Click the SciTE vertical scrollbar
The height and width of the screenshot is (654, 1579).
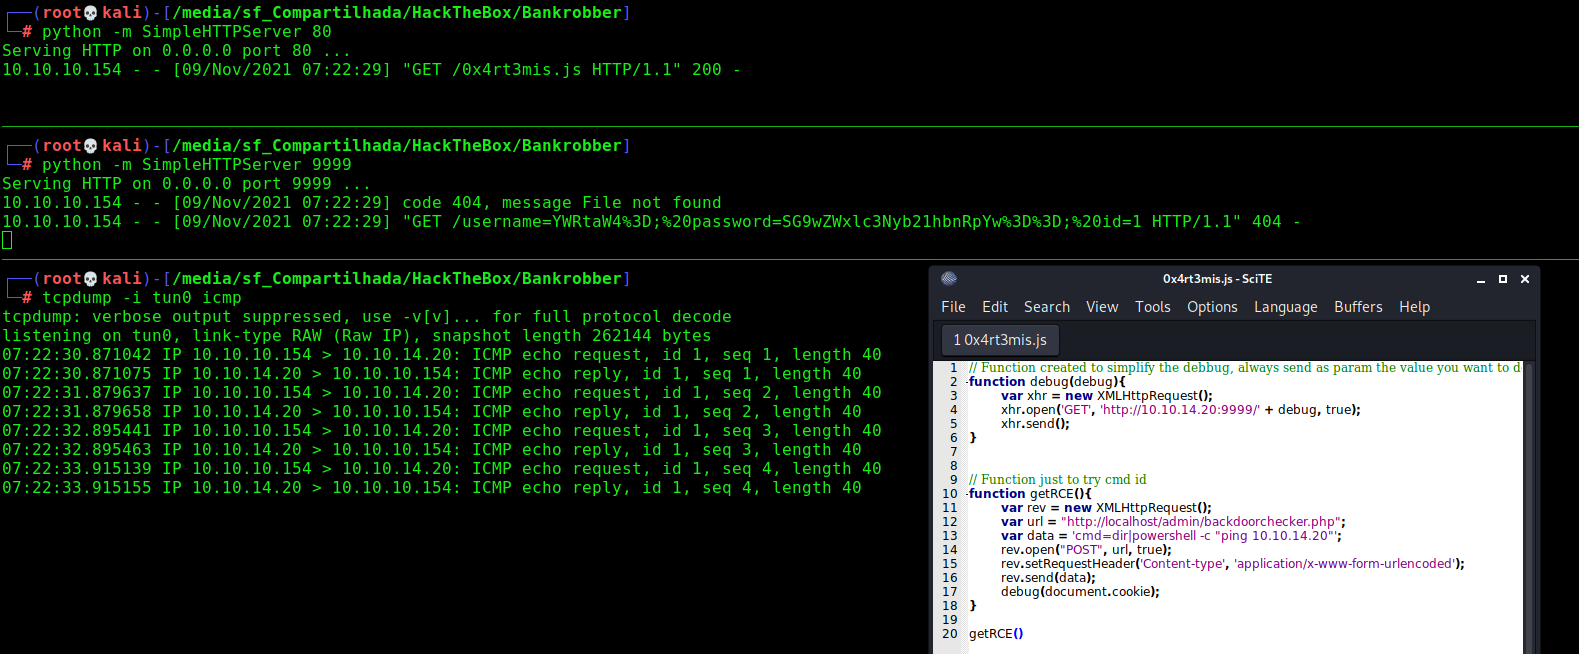coord(1528,507)
